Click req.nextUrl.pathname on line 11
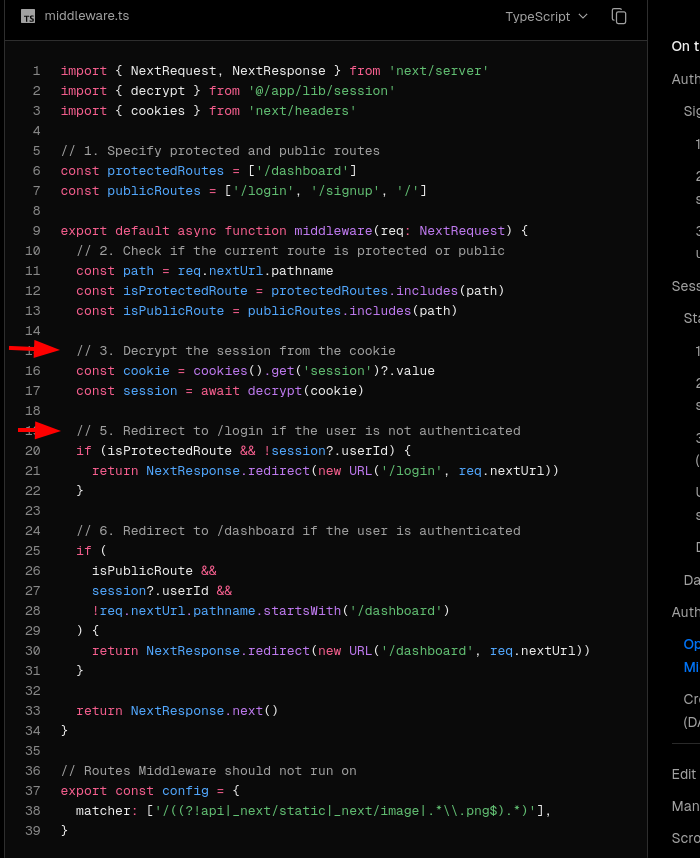The width and height of the screenshot is (700, 858). 255,271
